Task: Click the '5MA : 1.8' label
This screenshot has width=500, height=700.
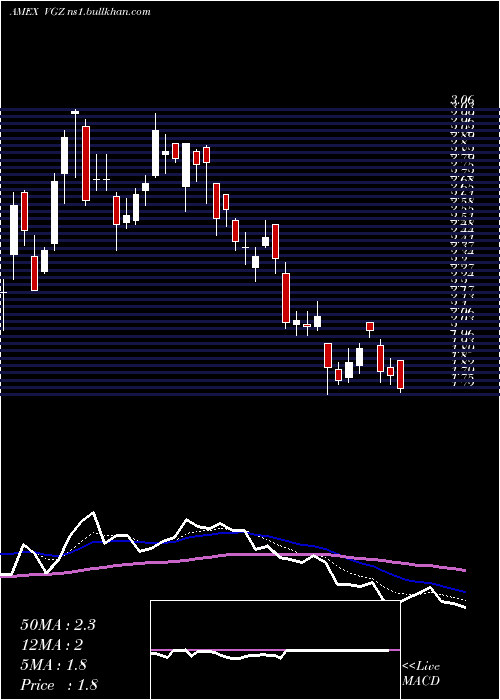Action: click(x=54, y=665)
